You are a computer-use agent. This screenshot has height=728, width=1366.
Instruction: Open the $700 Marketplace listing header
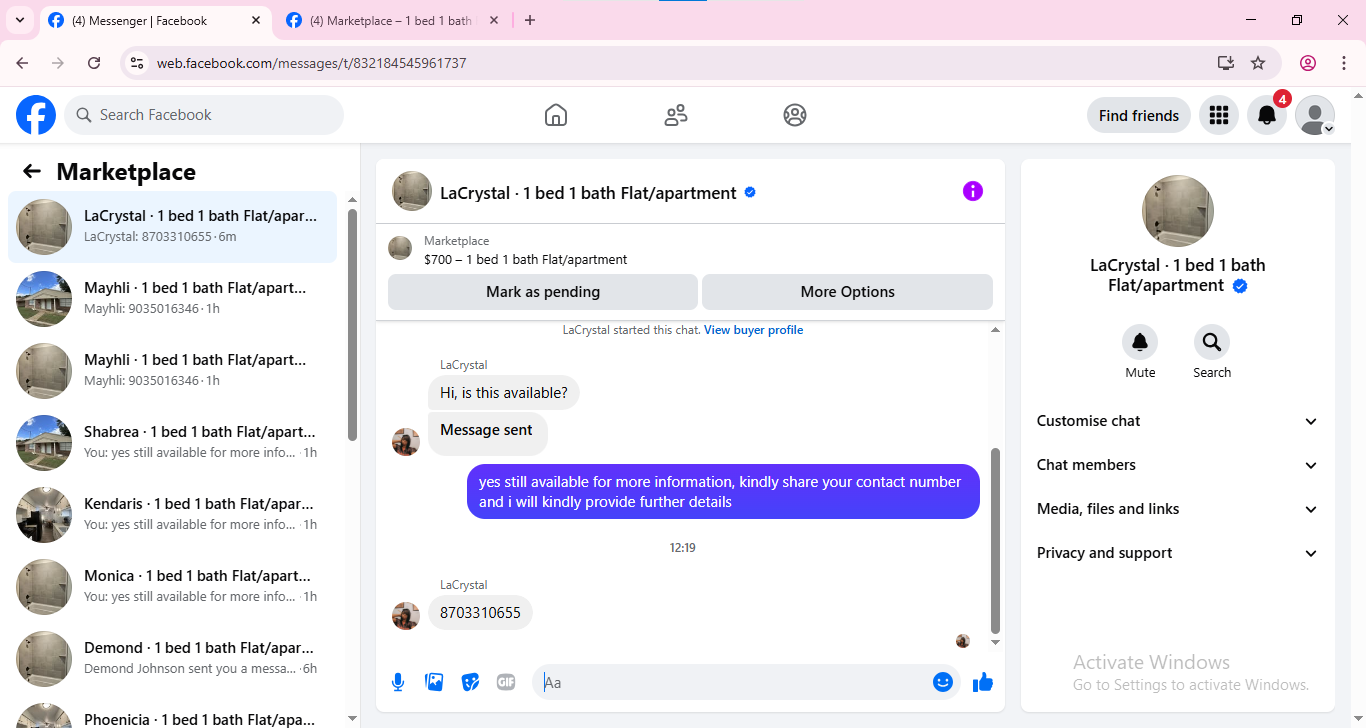point(690,250)
